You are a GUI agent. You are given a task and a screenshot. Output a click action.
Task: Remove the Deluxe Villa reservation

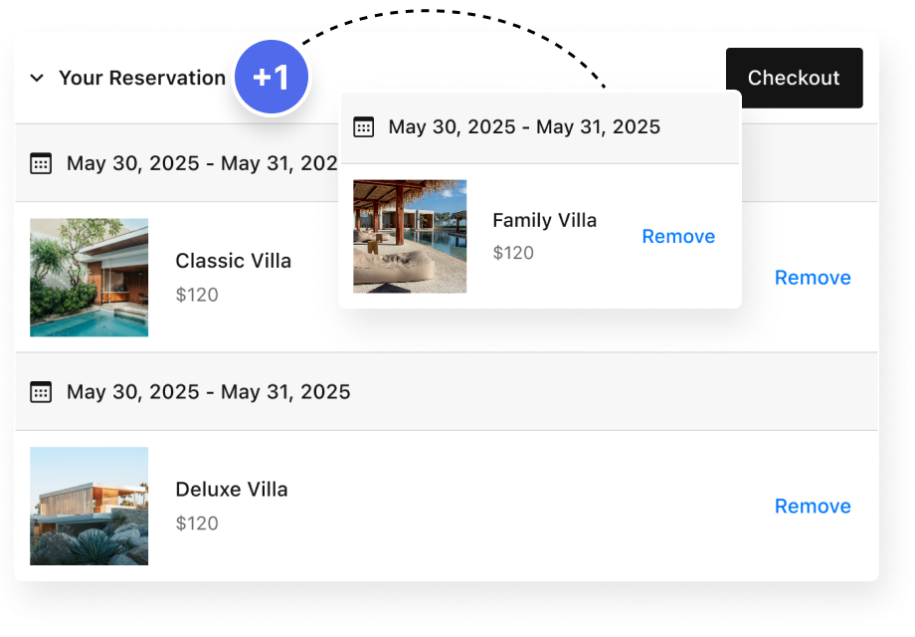(x=812, y=506)
